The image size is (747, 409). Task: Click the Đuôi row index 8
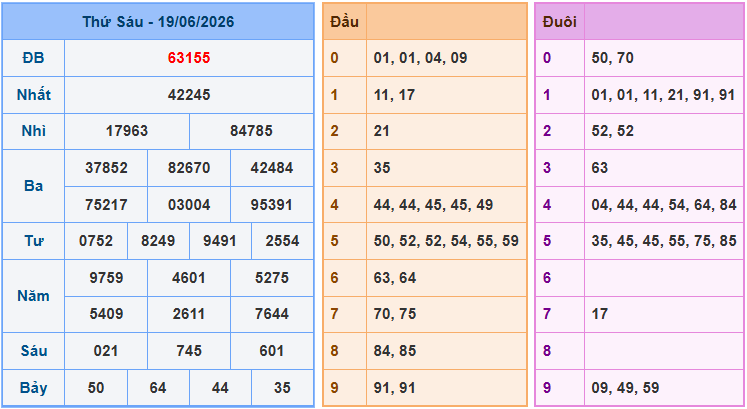coord(547,351)
